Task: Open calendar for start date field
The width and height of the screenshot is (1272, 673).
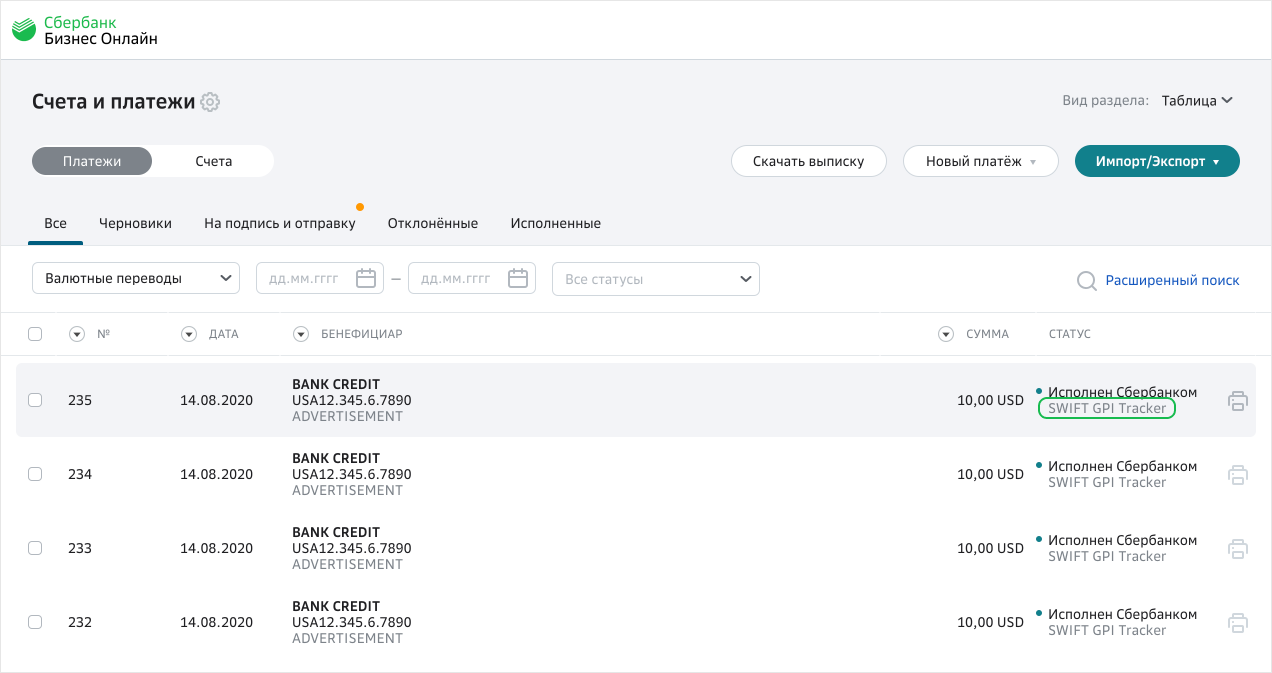Action: 366,279
